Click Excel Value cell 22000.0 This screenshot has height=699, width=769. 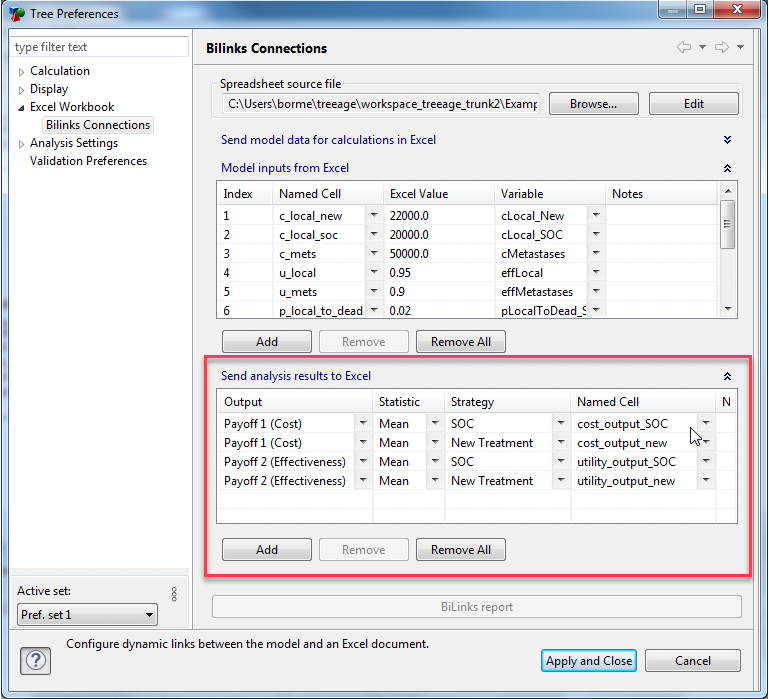click(x=438, y=216)
